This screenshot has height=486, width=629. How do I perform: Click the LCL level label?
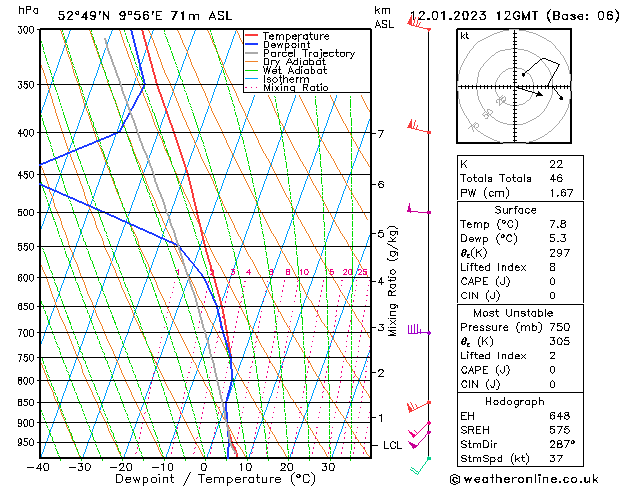coord(392,446)
